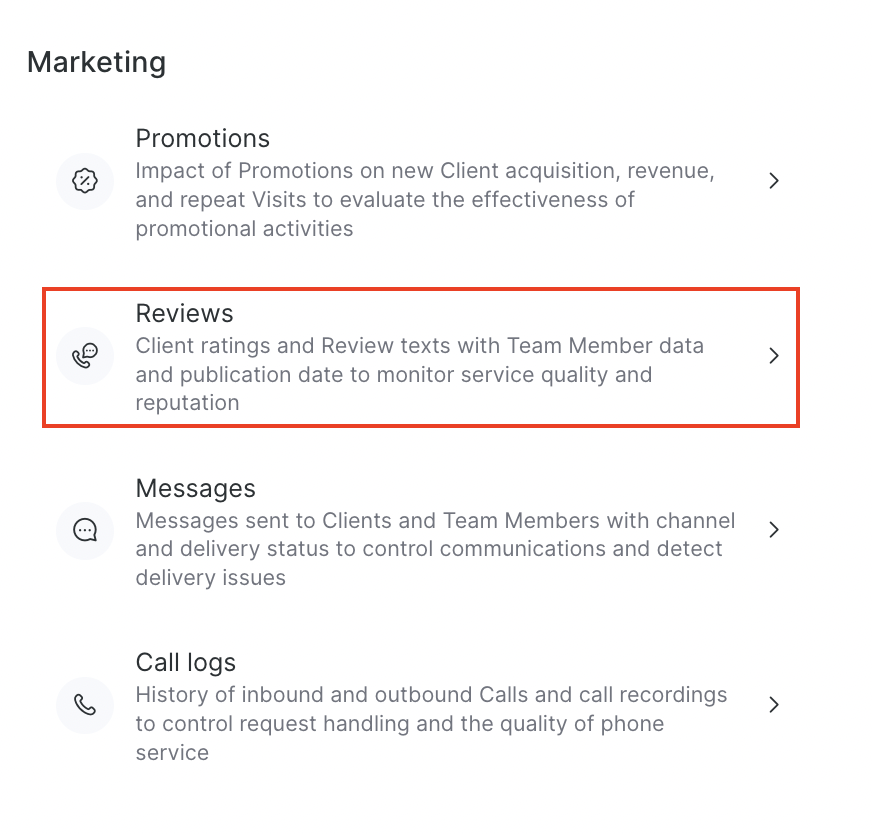
Task: Open the Call logs title
Action: click(x=186, y=662)
